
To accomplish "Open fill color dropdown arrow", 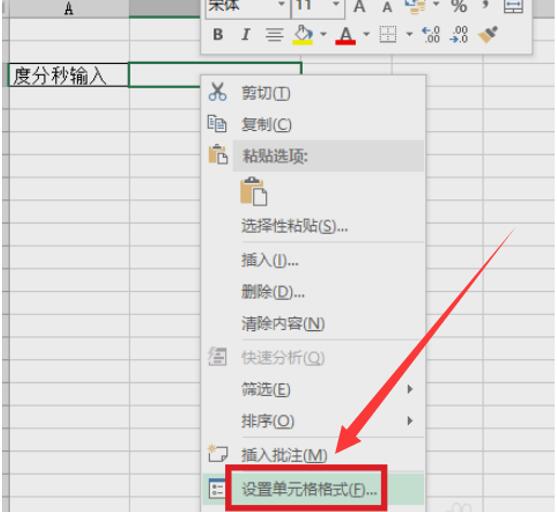I will pyautogui.click(x=323, y=34).
